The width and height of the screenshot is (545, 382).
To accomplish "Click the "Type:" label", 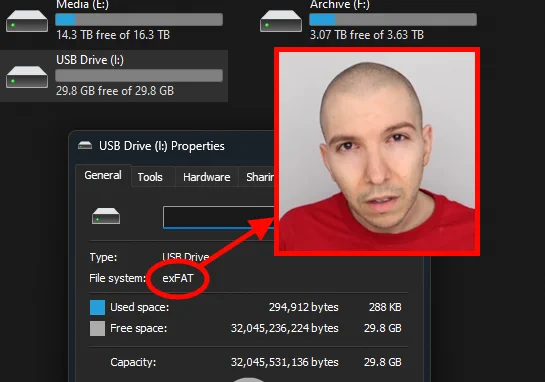I will [x=103, y=257].
